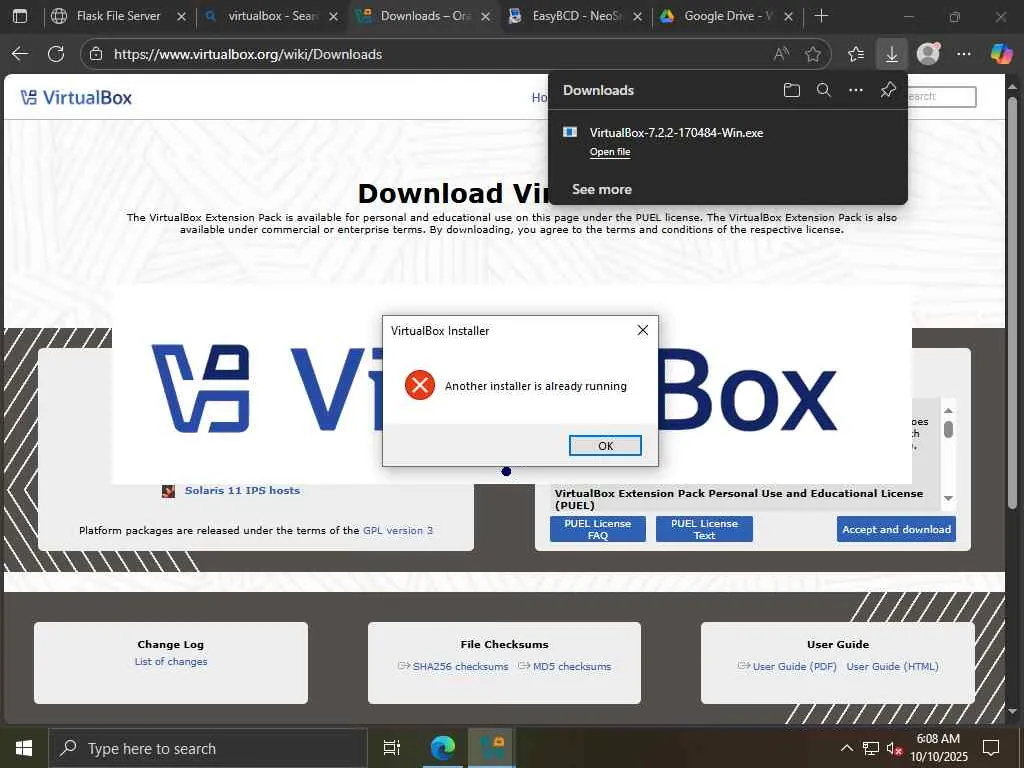View site information lock icon
This screenshot has width=1024, height=768.
pos(96,54)
